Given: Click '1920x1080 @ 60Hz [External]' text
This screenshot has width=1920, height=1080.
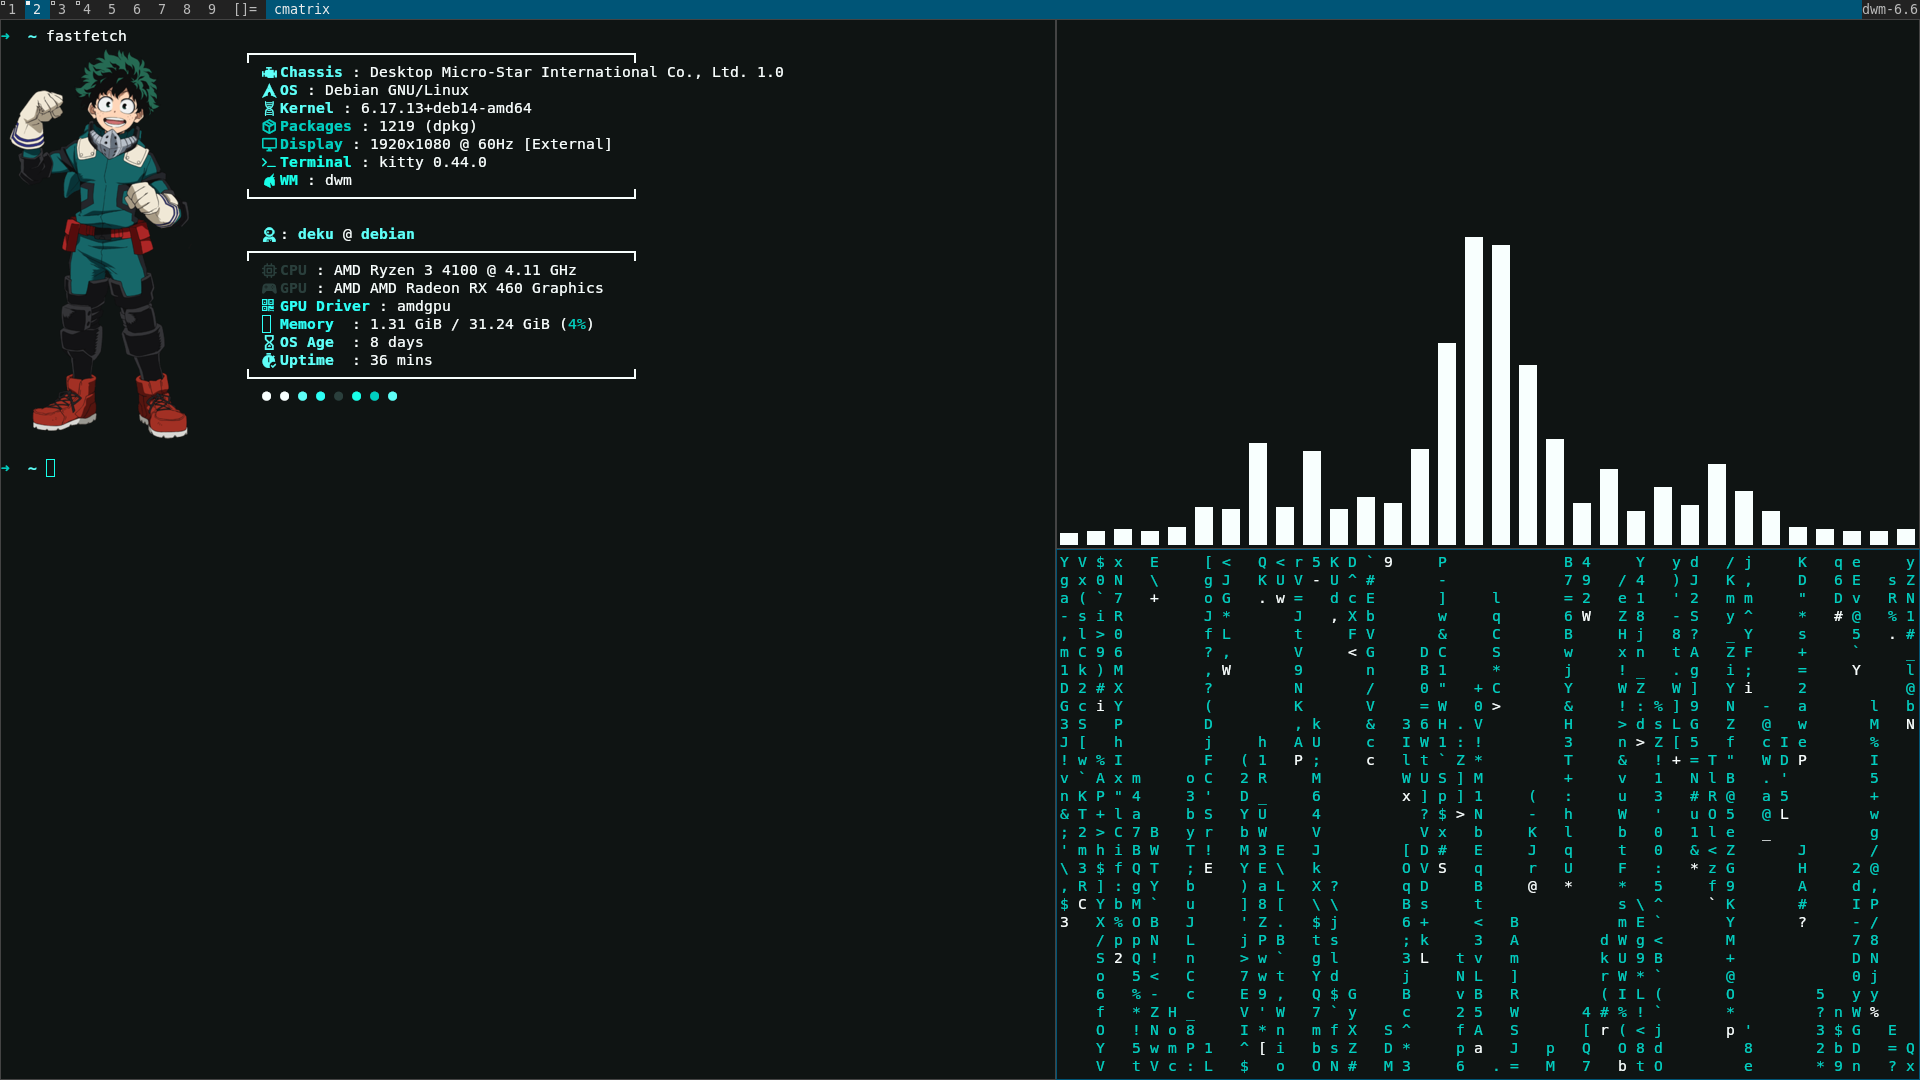Looking at the screenshot, I should coord(490,144).
